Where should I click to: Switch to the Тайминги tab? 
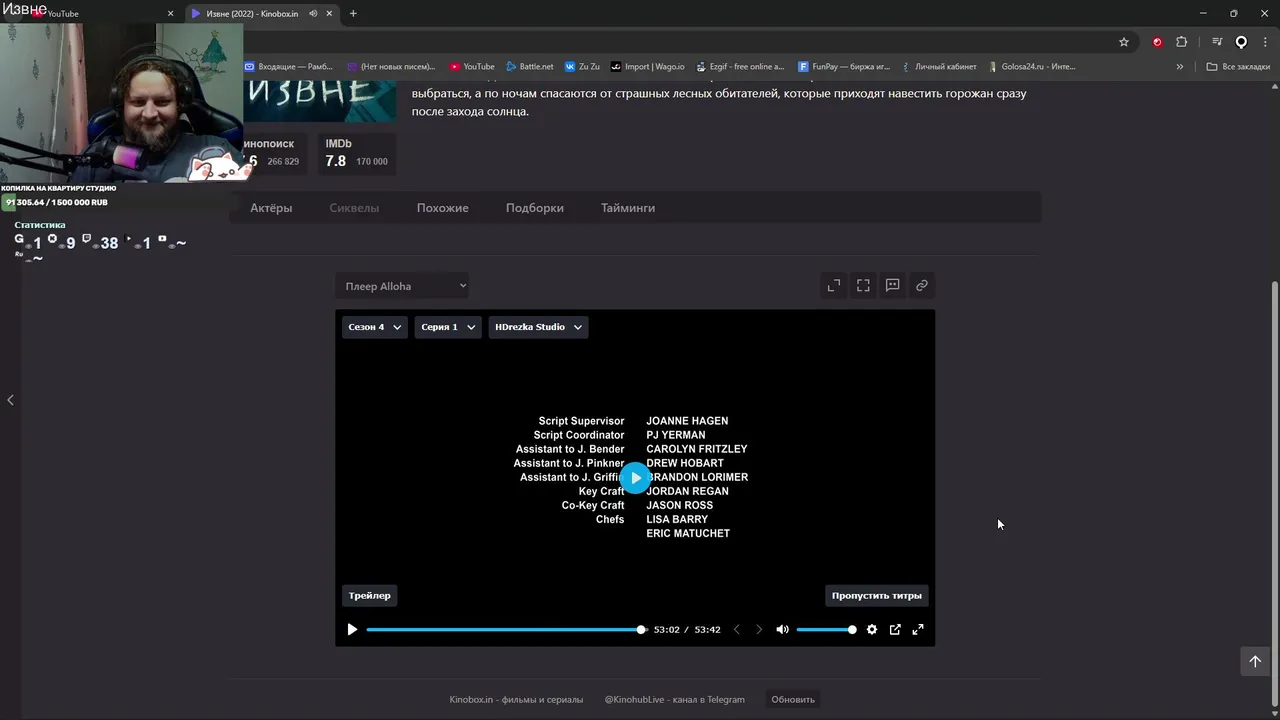click(x=628, y=208)
